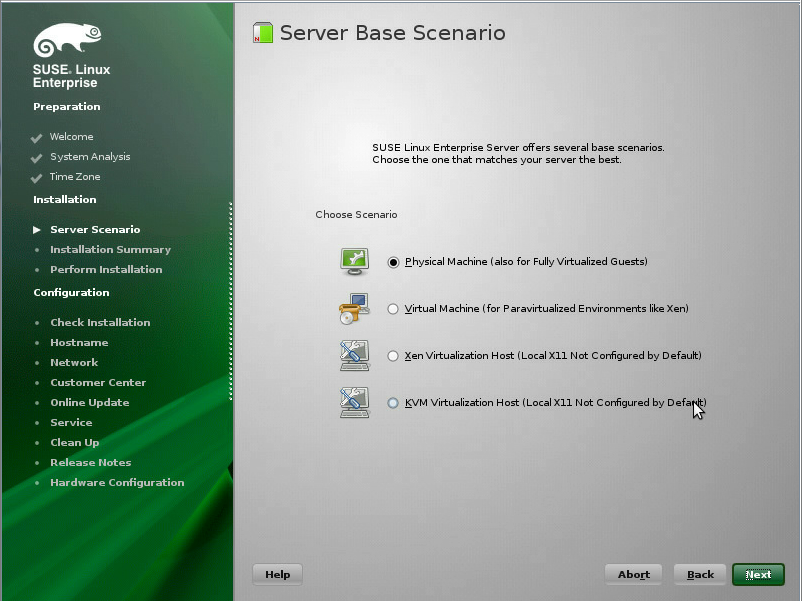Click the Virtual Machine option label text
Screen dimensions: 802x601
pyautogui.click(x=547, y=309)
